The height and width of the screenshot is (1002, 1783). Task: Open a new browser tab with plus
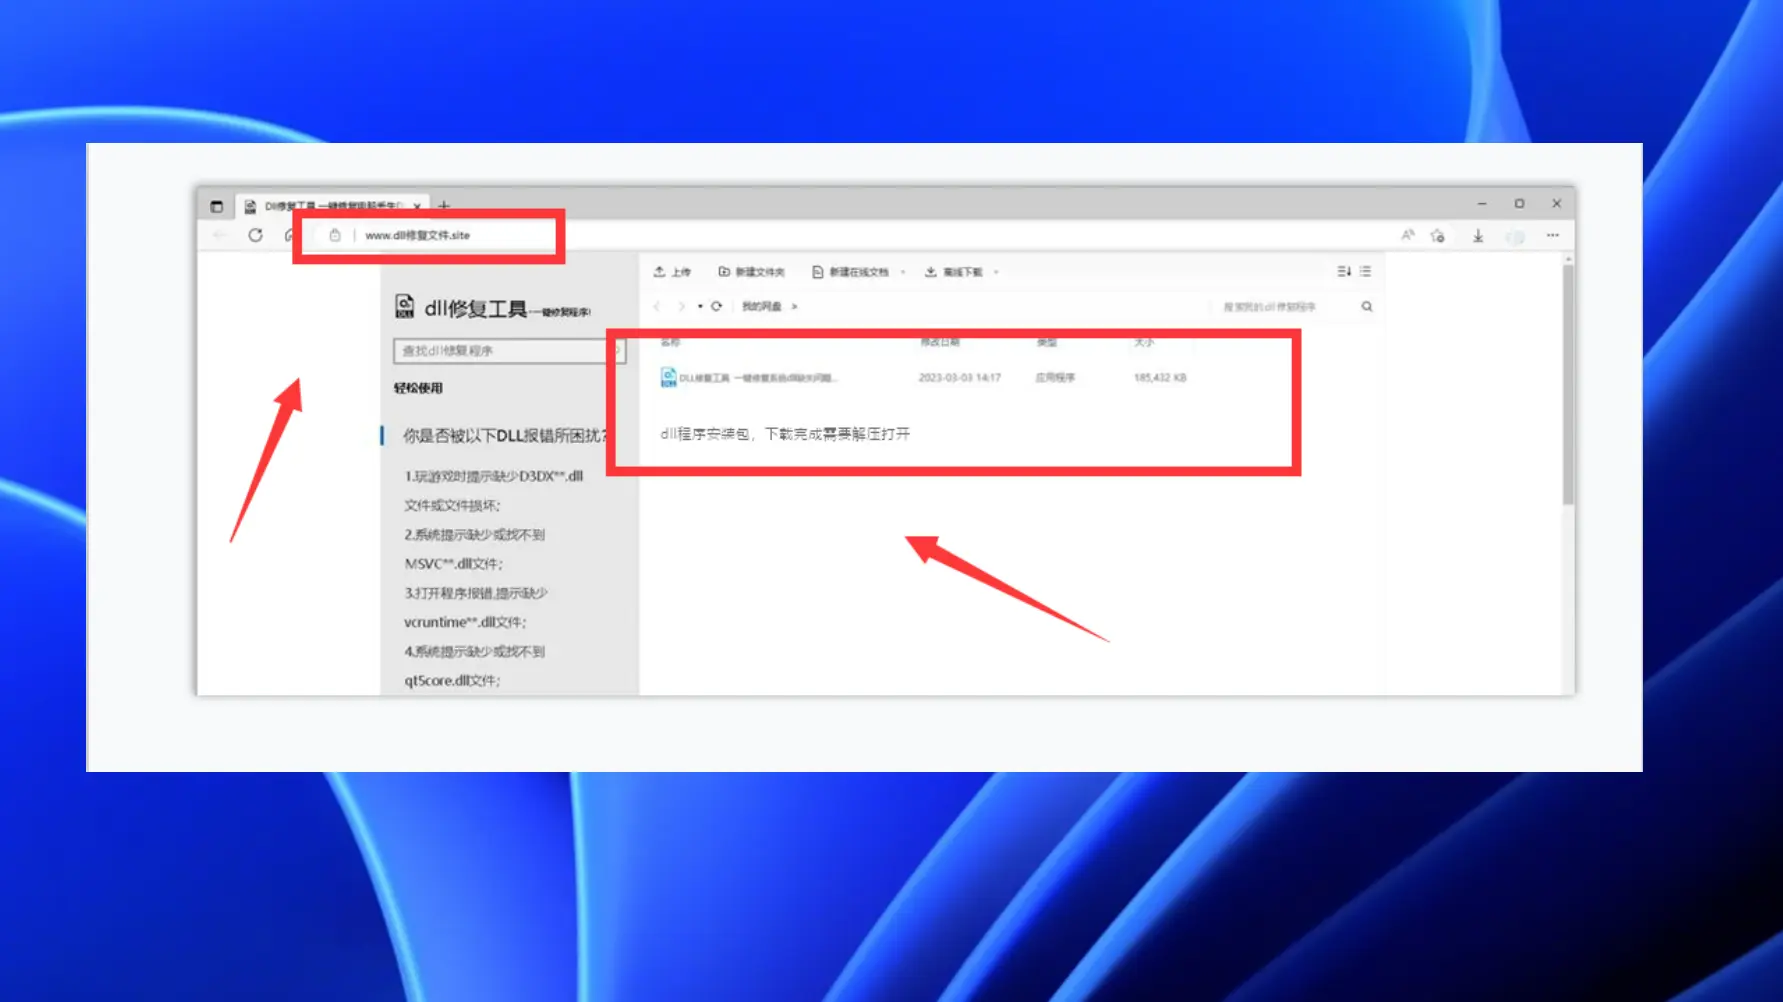click(444, 206)
